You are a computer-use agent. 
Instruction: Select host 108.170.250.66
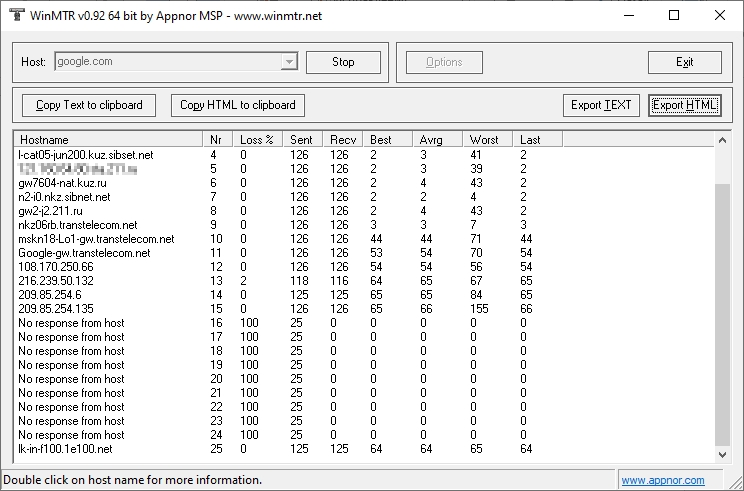click(x=56, y=267)
